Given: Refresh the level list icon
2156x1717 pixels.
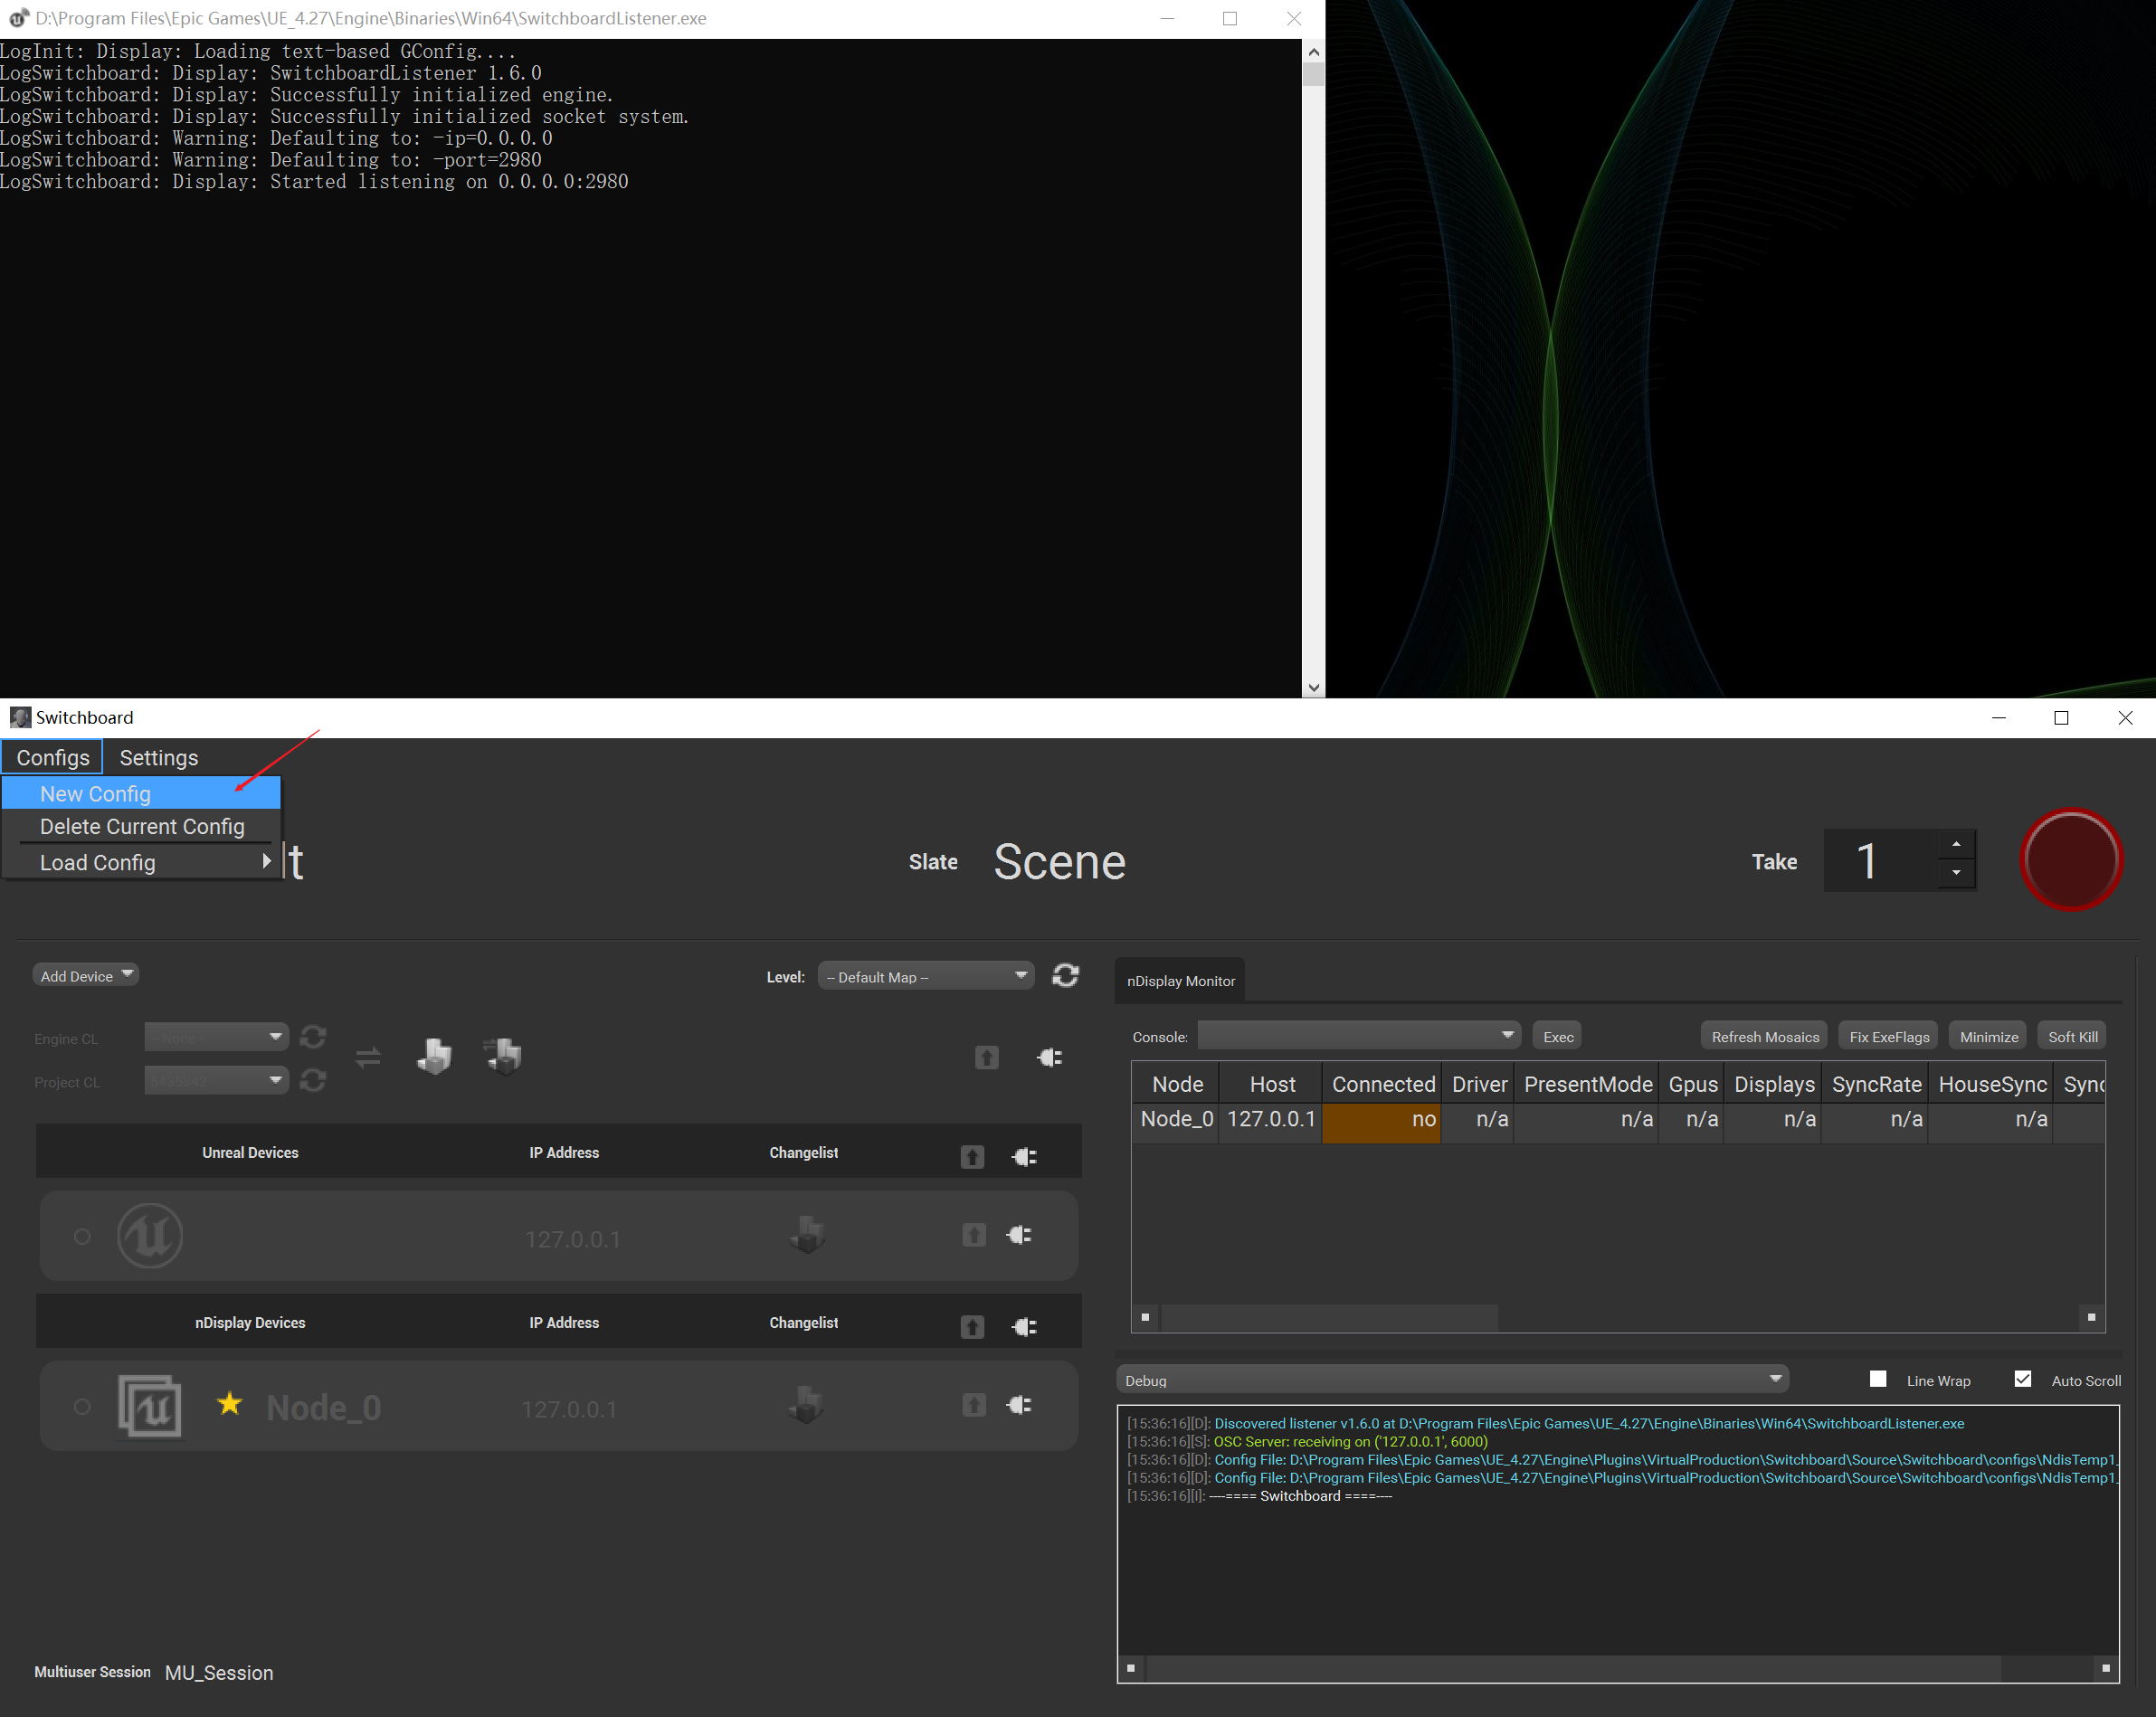Looking at the screenshot, I should click(1065, 975).
